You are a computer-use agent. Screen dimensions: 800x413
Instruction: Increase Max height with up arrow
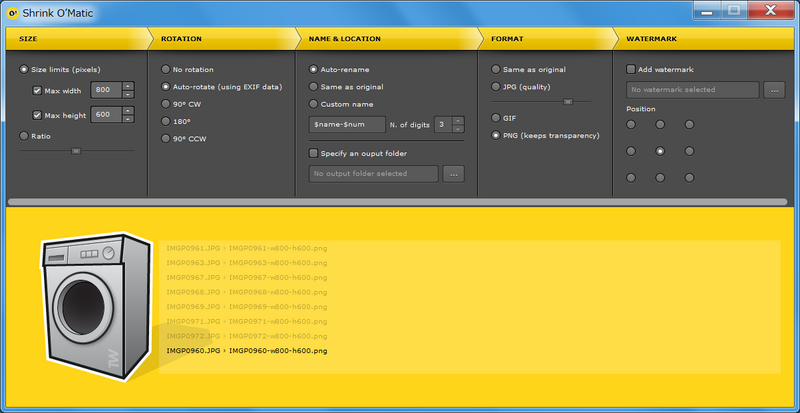pyautogui.click(x=129, y=110)
